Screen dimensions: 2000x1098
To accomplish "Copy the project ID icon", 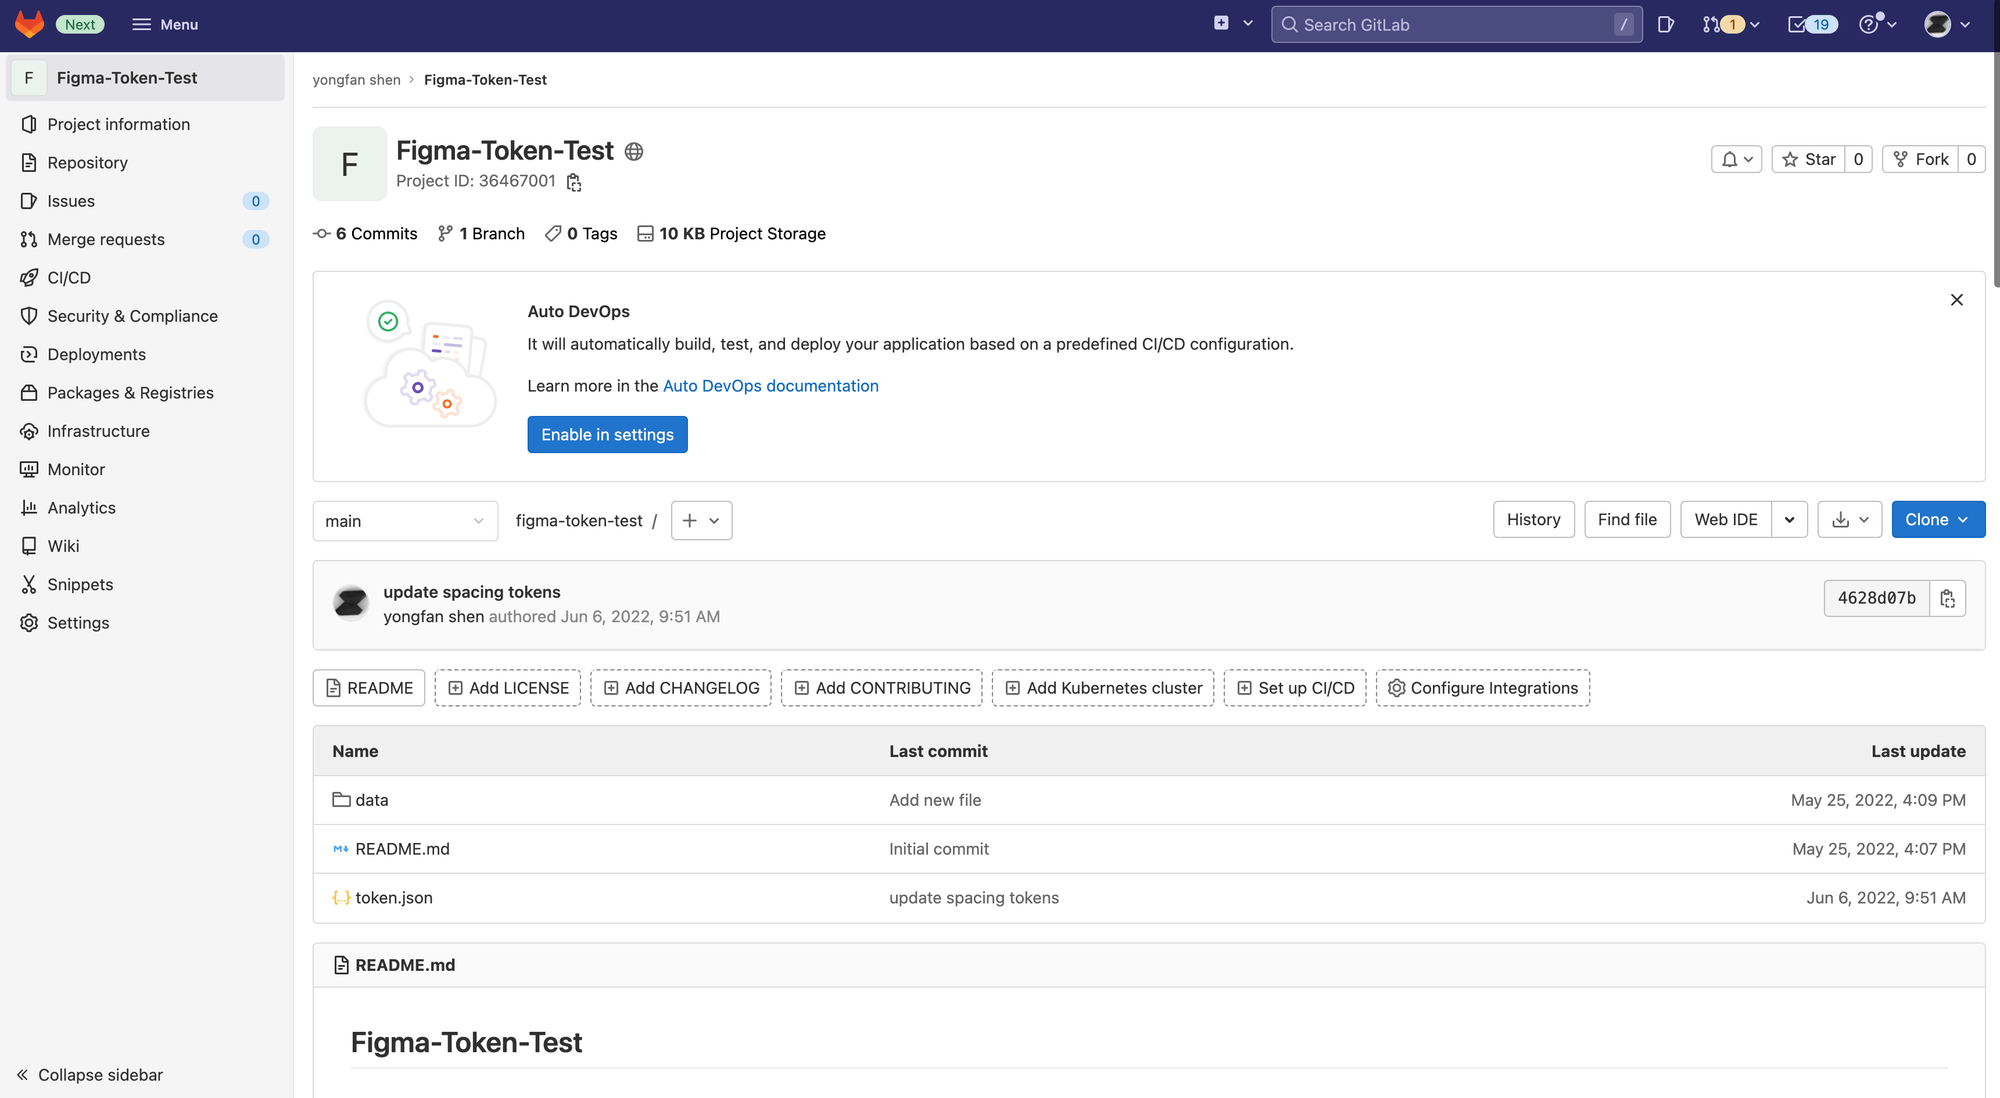I will tap(574, 182).
